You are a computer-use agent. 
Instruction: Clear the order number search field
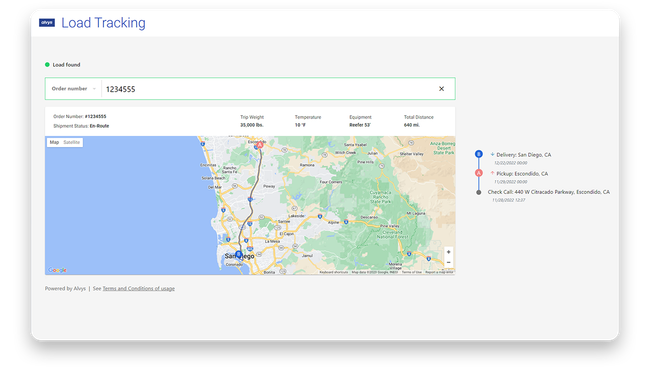click(x=441, y=89)
